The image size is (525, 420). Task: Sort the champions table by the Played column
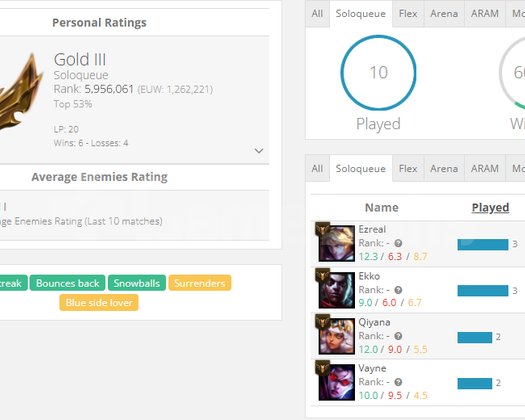pyautogui.click(x=490, y=208)
